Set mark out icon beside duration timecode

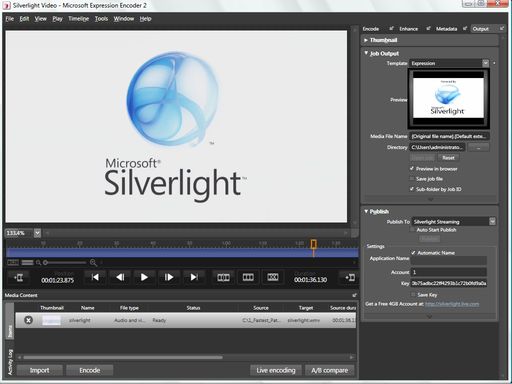point(350,277)
